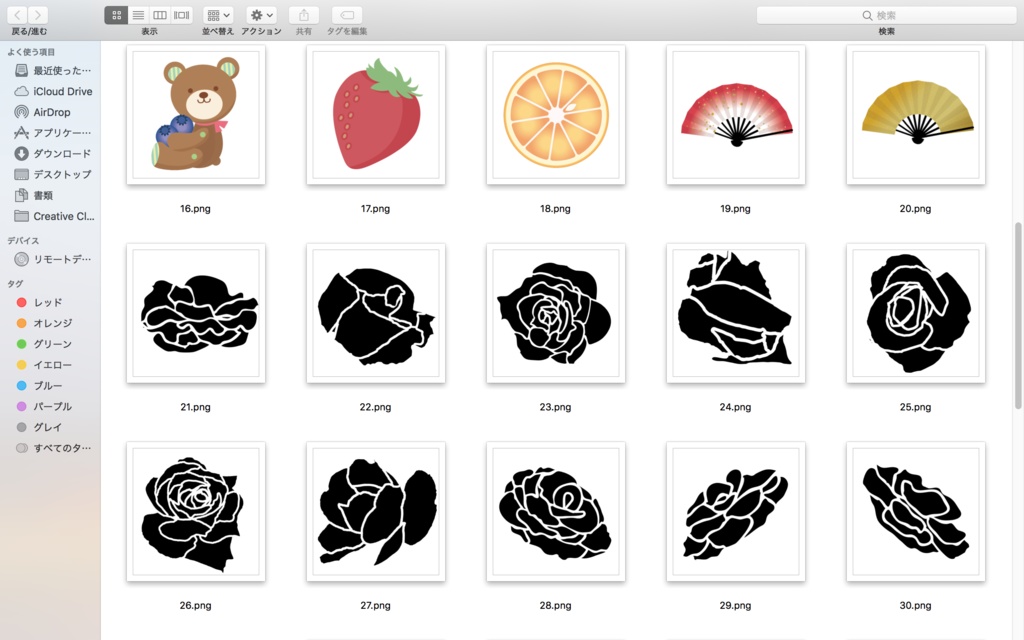Select rose silhouette thumbnail 30.png
1024x640 pixels.
click(916, 512)
